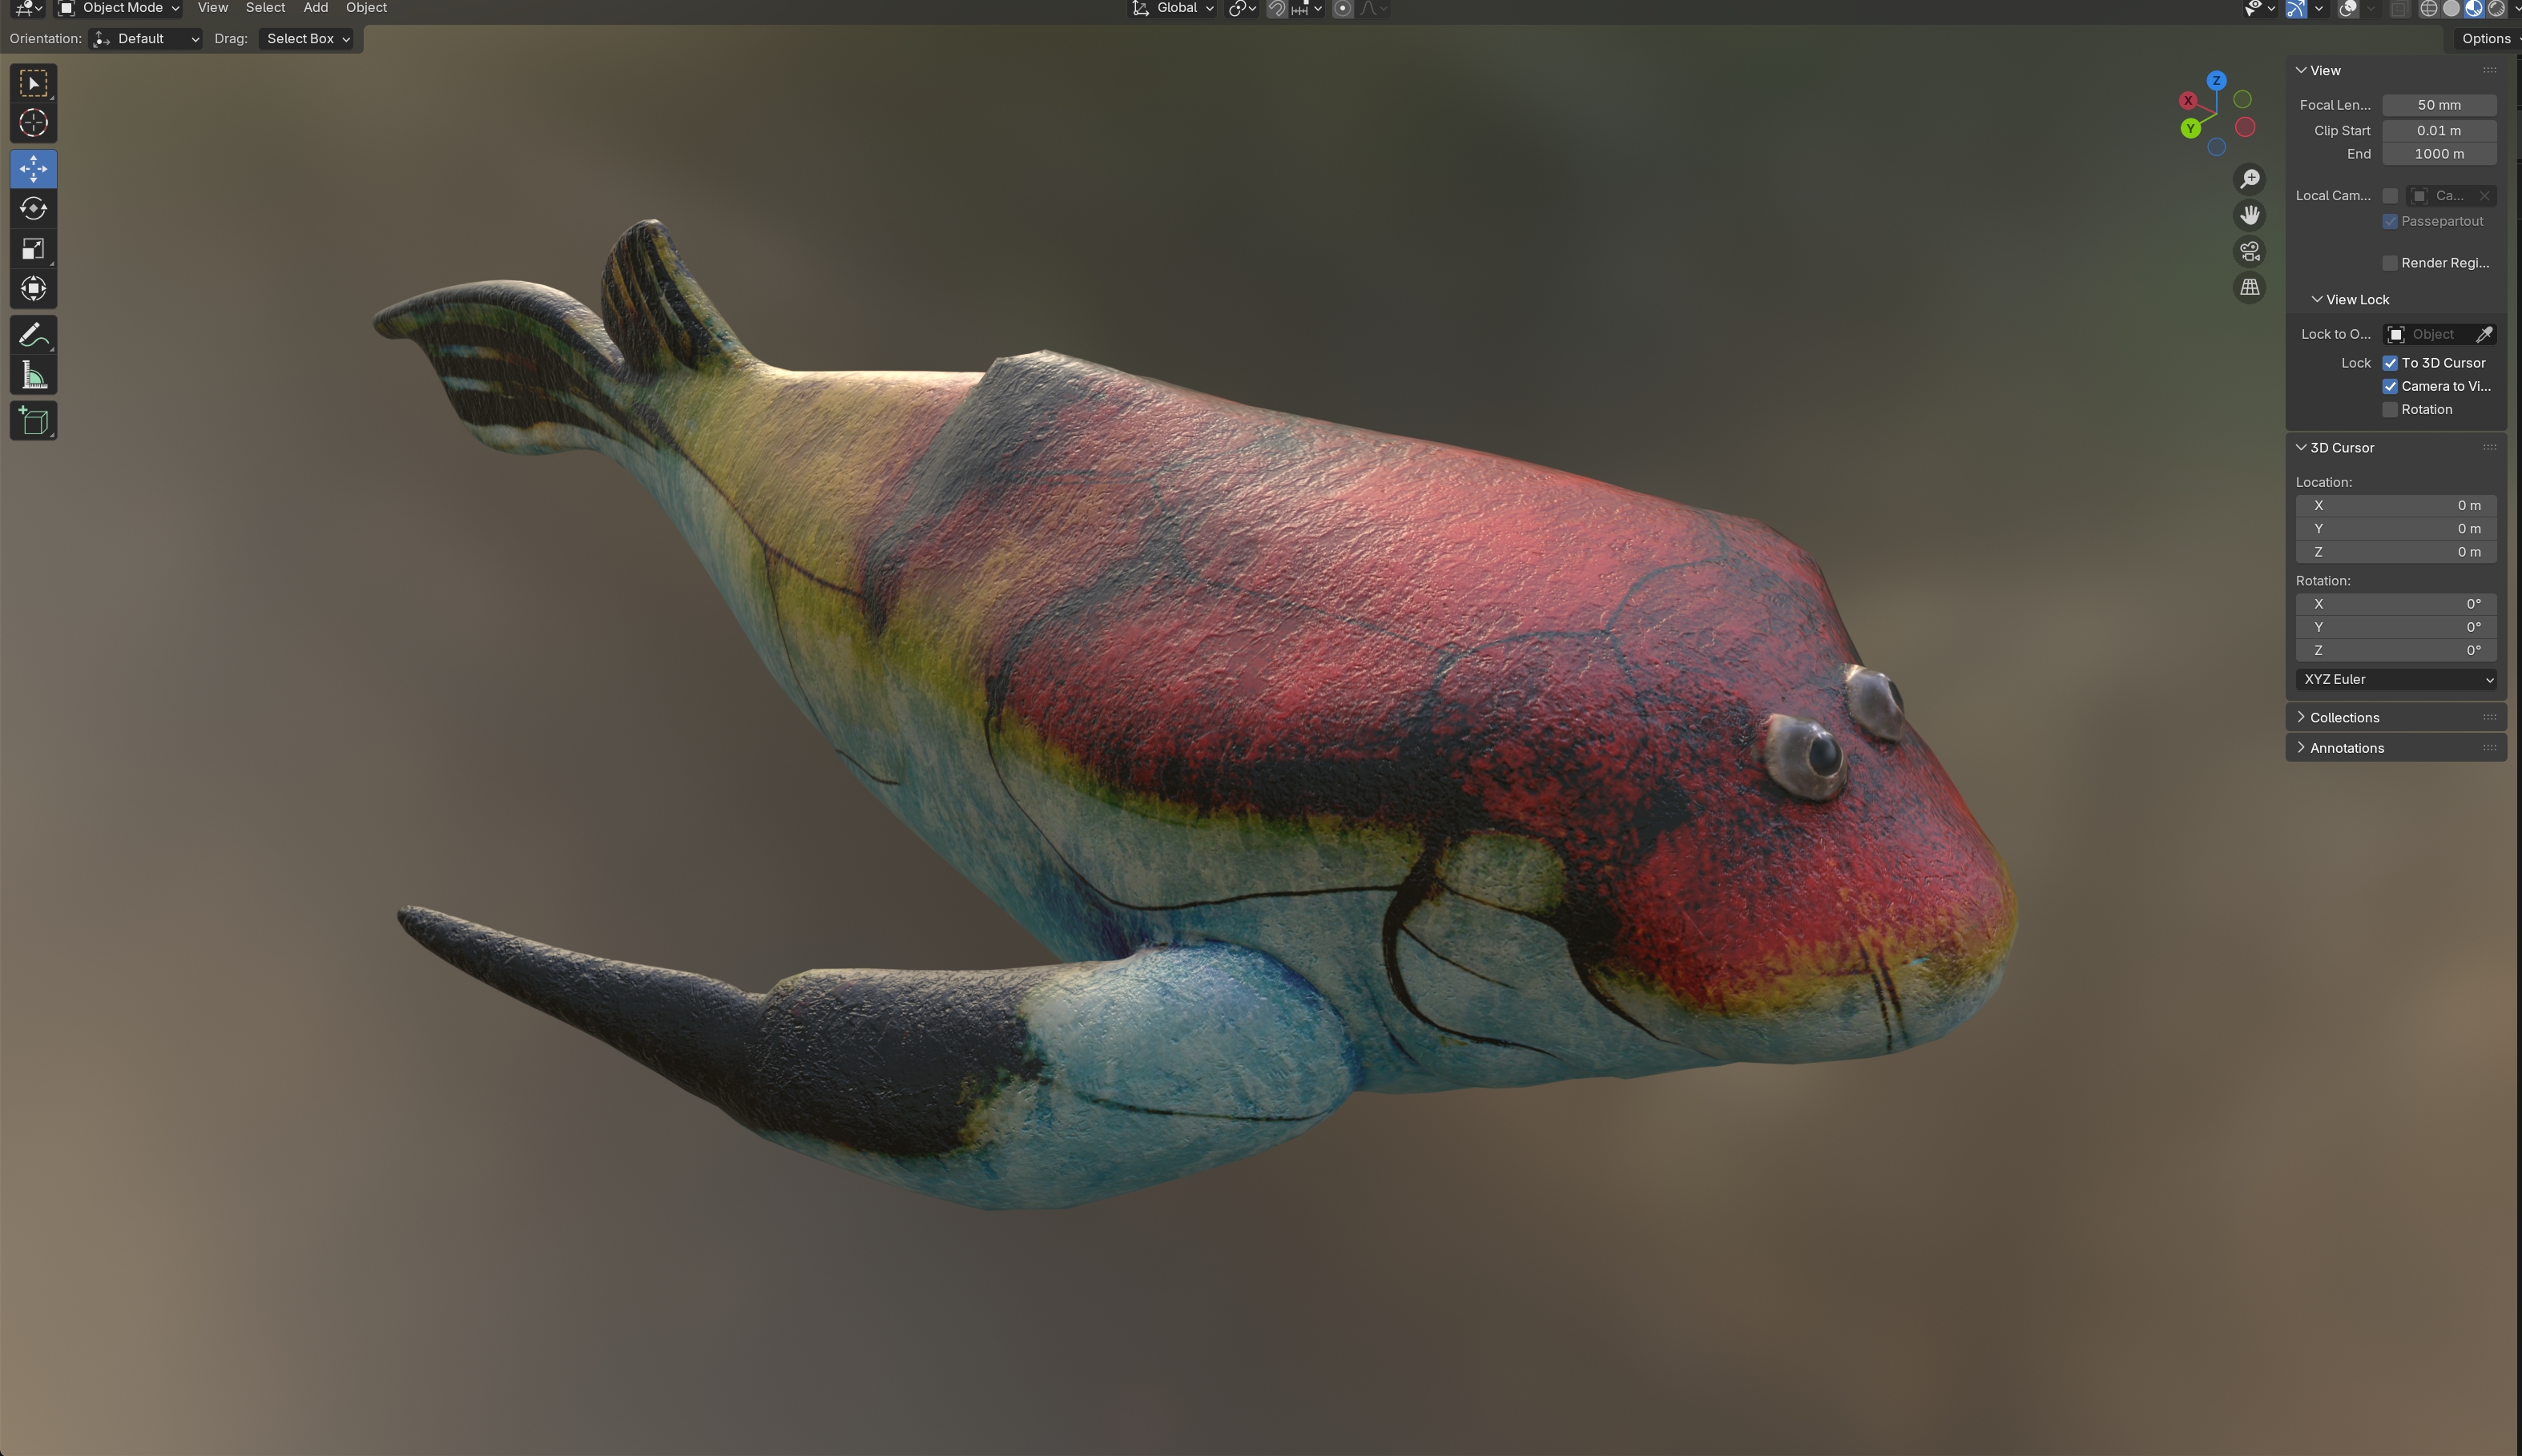2522x1456 pixels.
Task: Select the Rotate tool in toolbar
Action: pyautogui.click(x=33, y=209)
